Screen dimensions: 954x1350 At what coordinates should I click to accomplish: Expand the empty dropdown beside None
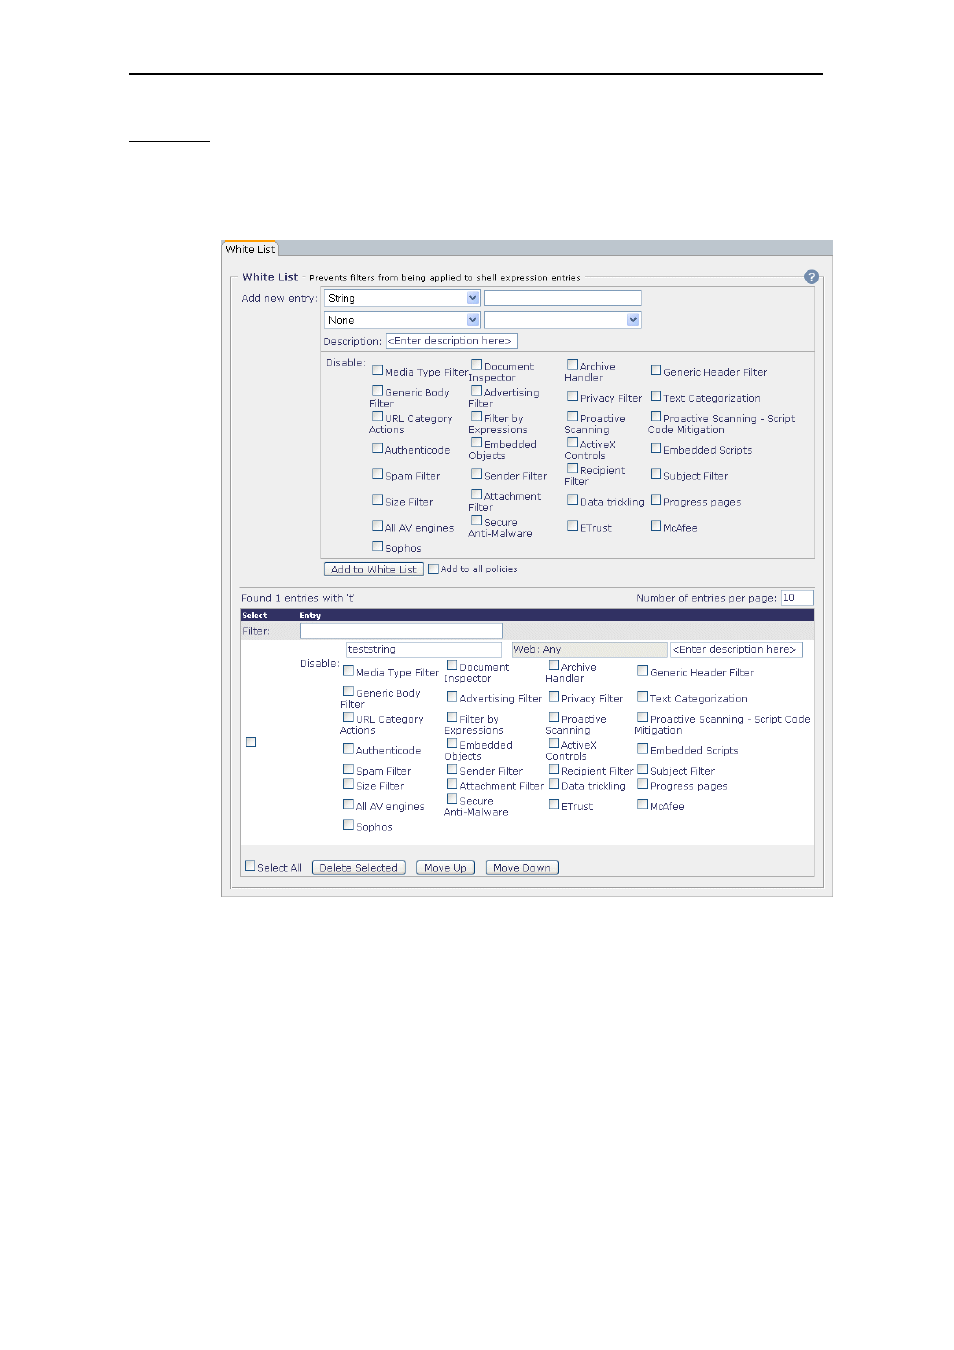tap(562, 320)
